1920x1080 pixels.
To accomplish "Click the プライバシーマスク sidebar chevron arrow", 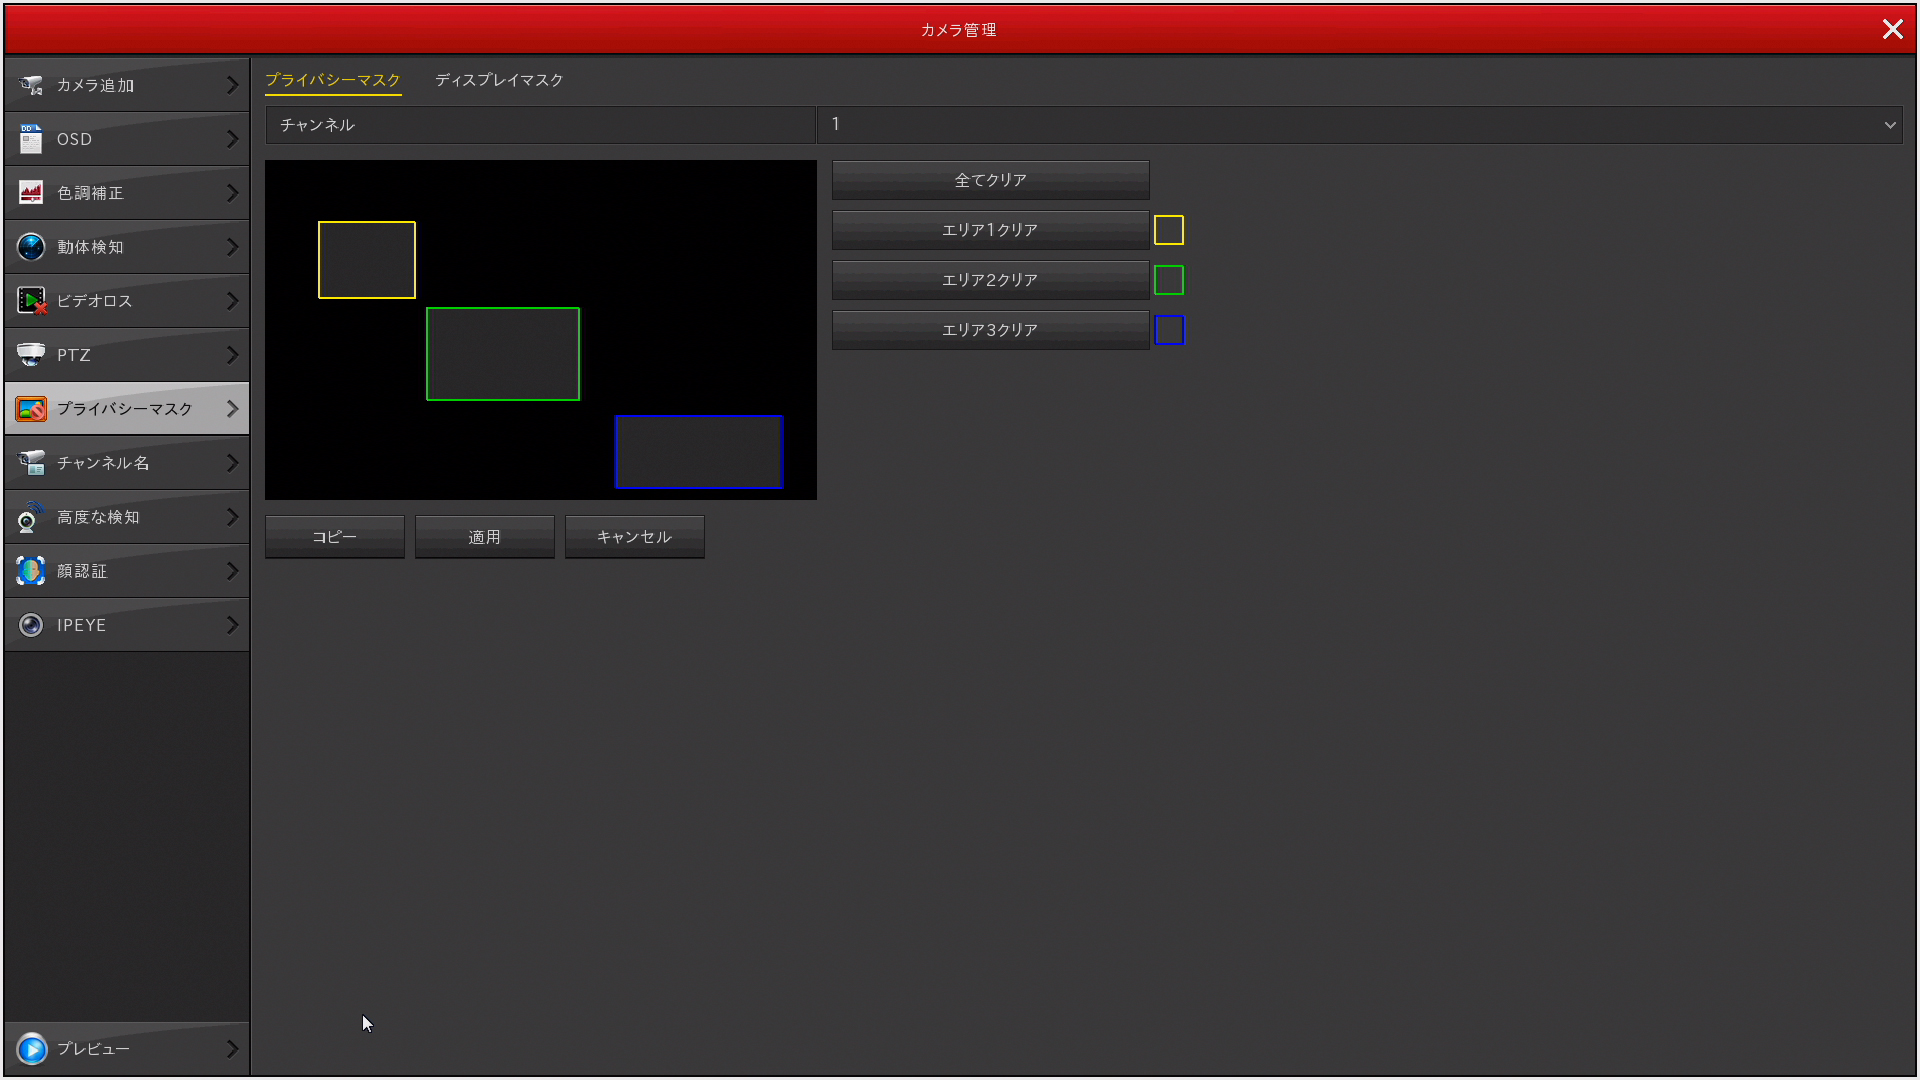I will click(x=232, y=409).
